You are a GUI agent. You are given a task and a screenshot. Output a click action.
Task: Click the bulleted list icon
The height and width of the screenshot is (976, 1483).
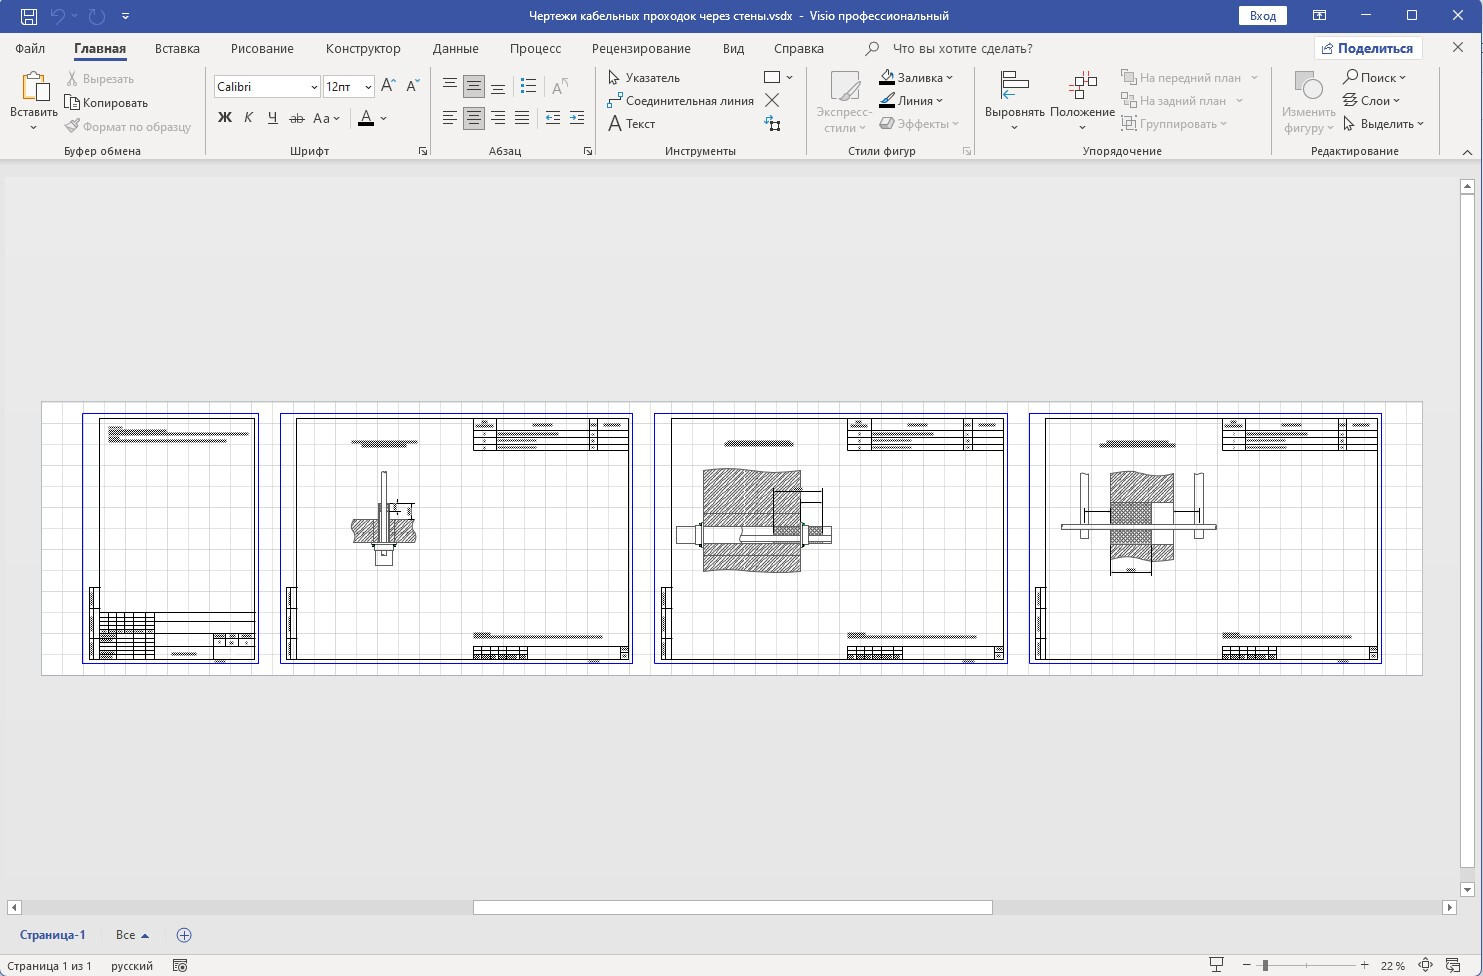tap(529, 86)
